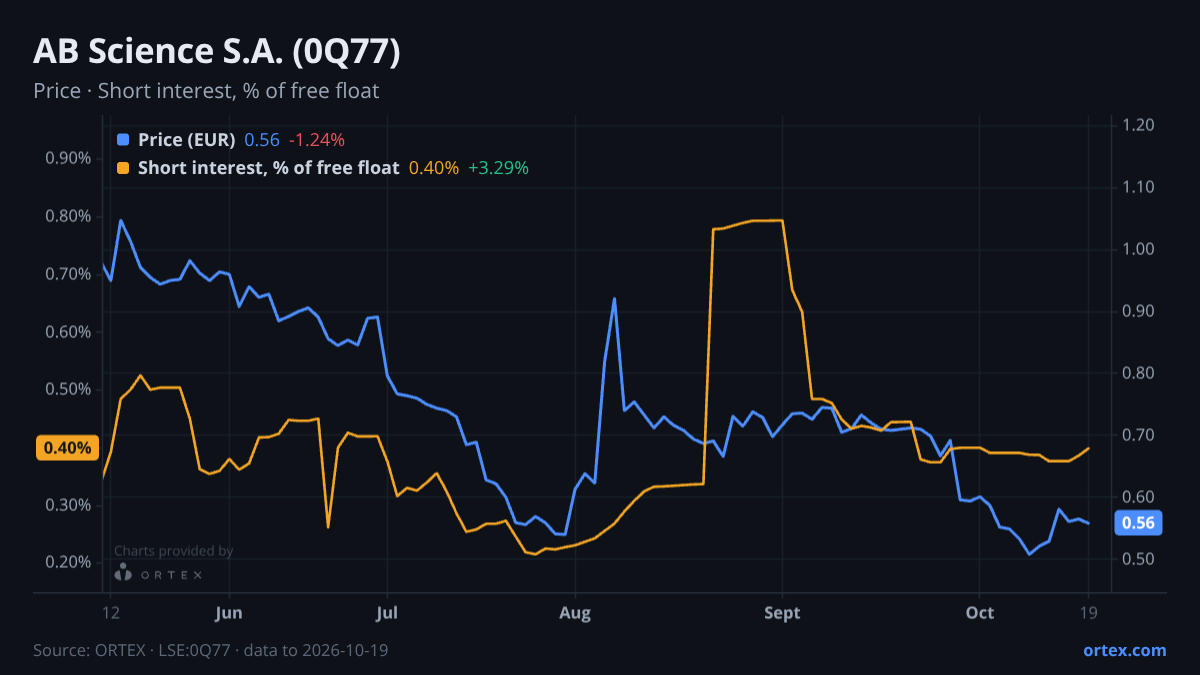The image size is (1200, 675).
Task: Click the Aug x-axis label
Action: point(574,613)
